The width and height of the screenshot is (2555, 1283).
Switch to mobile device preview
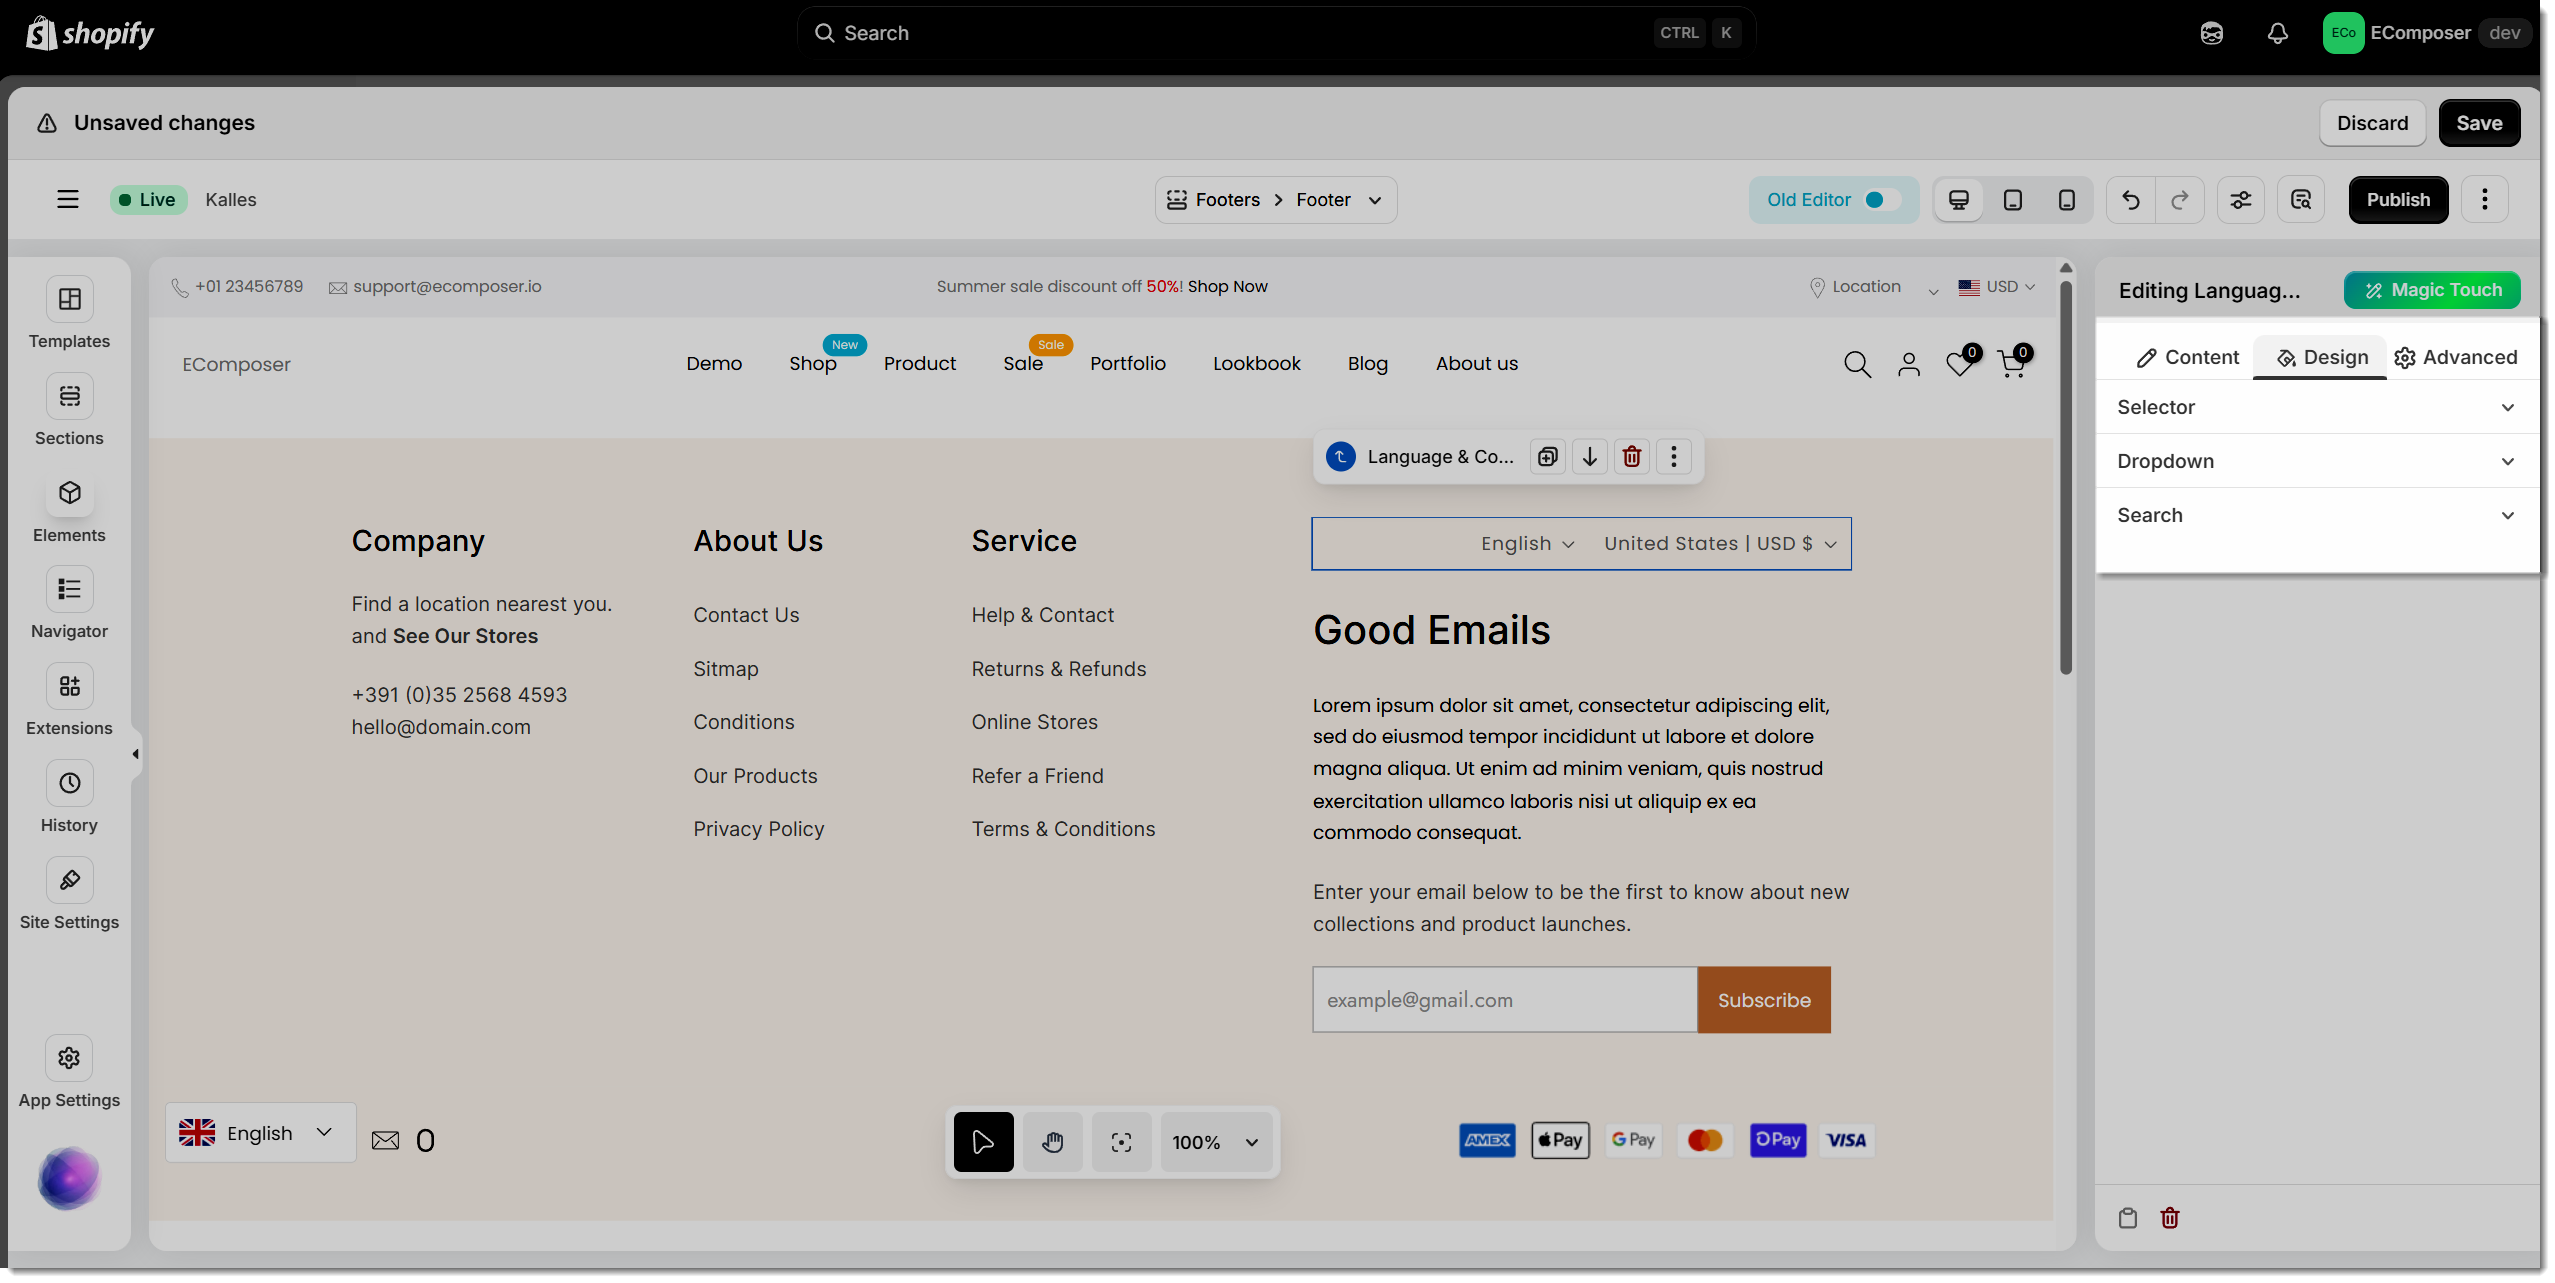pos(2066,200)
